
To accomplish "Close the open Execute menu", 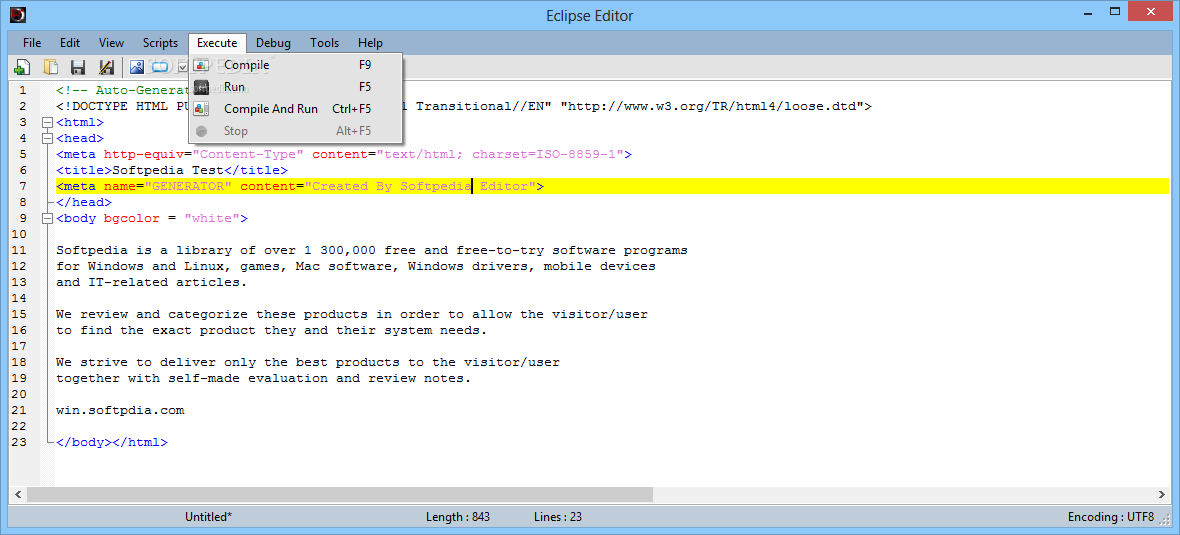I will (x=217, y=43).
